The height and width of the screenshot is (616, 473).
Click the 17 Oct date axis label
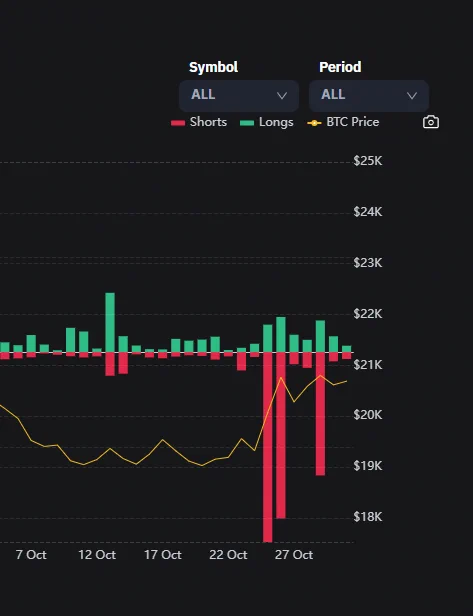click(x=163, y=555)
